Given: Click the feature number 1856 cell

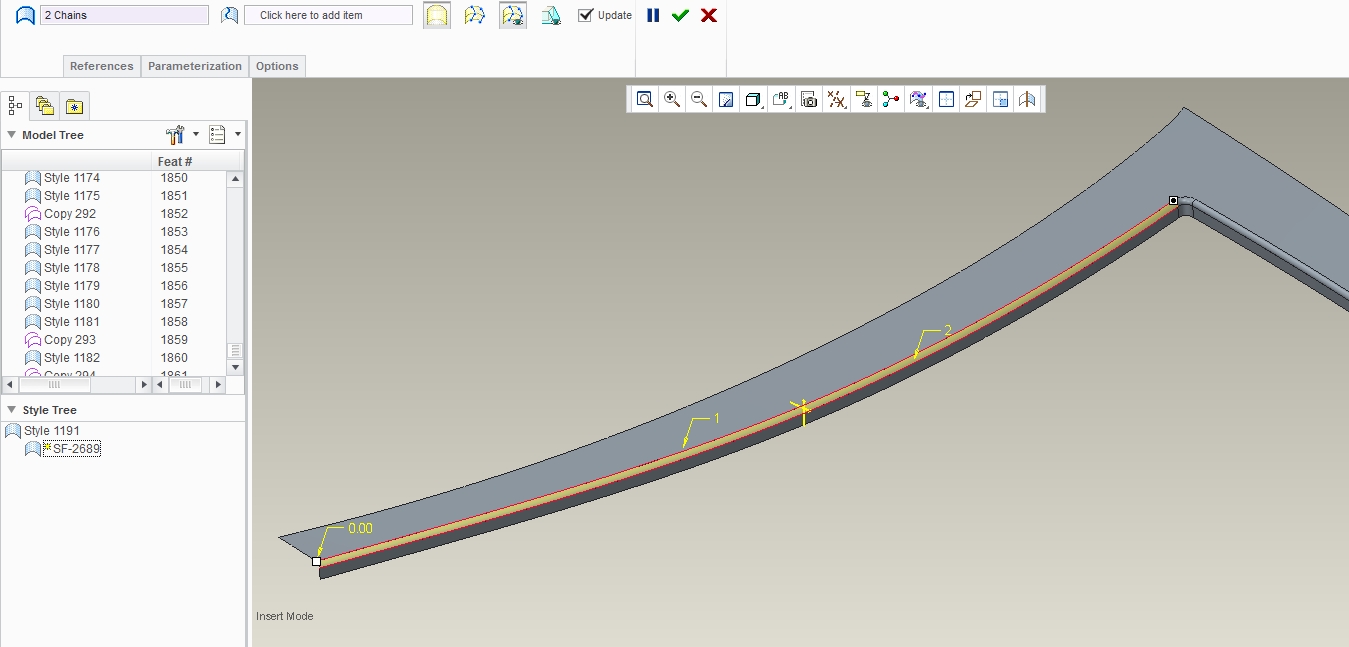Looking at the screenshot, I should coord(174,286).
